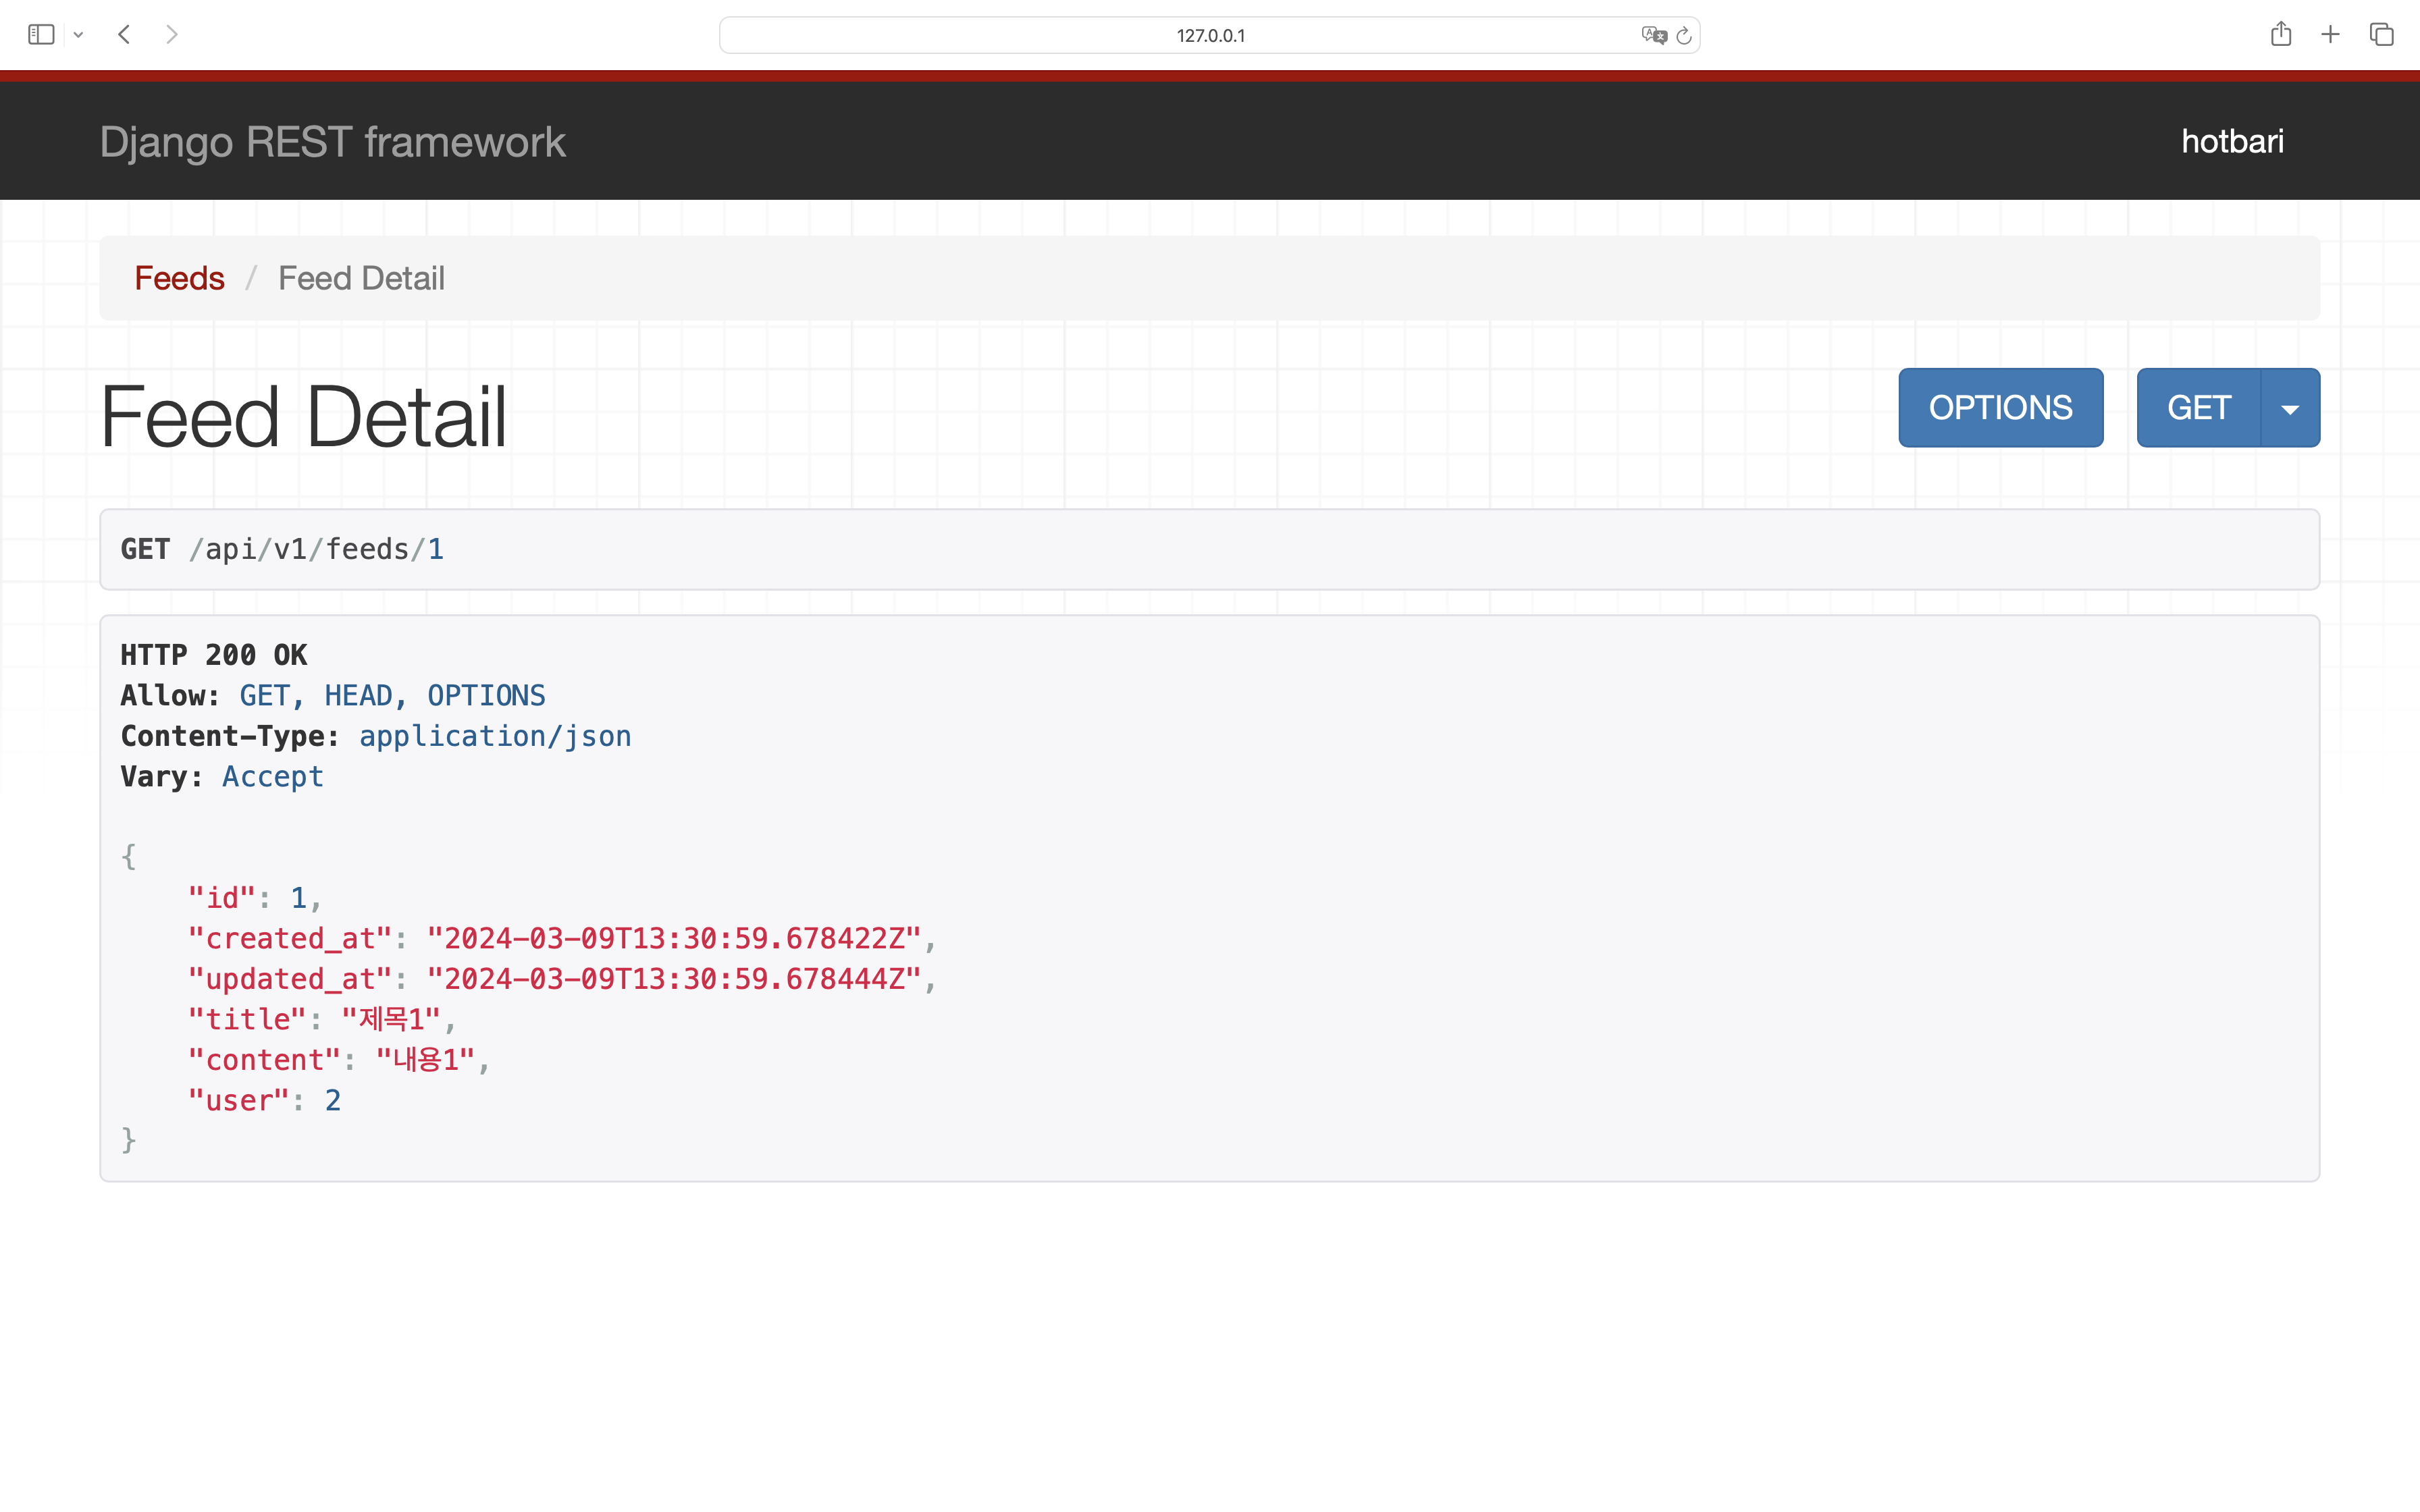Go back with the browser back arrow
This screenshot has height=1512, width=2420.
click(124, 35)
